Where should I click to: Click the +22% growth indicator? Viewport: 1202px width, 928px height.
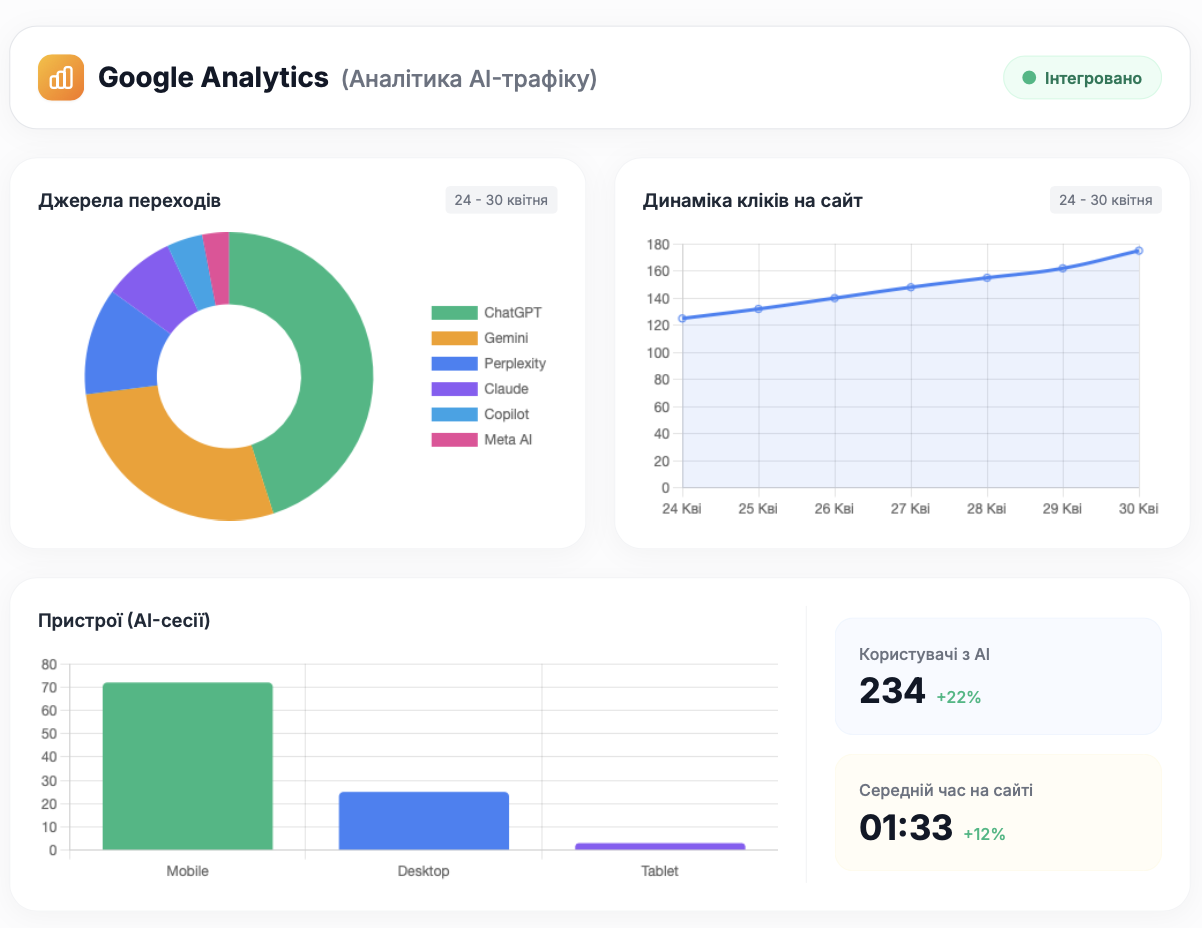click(959, 697)
